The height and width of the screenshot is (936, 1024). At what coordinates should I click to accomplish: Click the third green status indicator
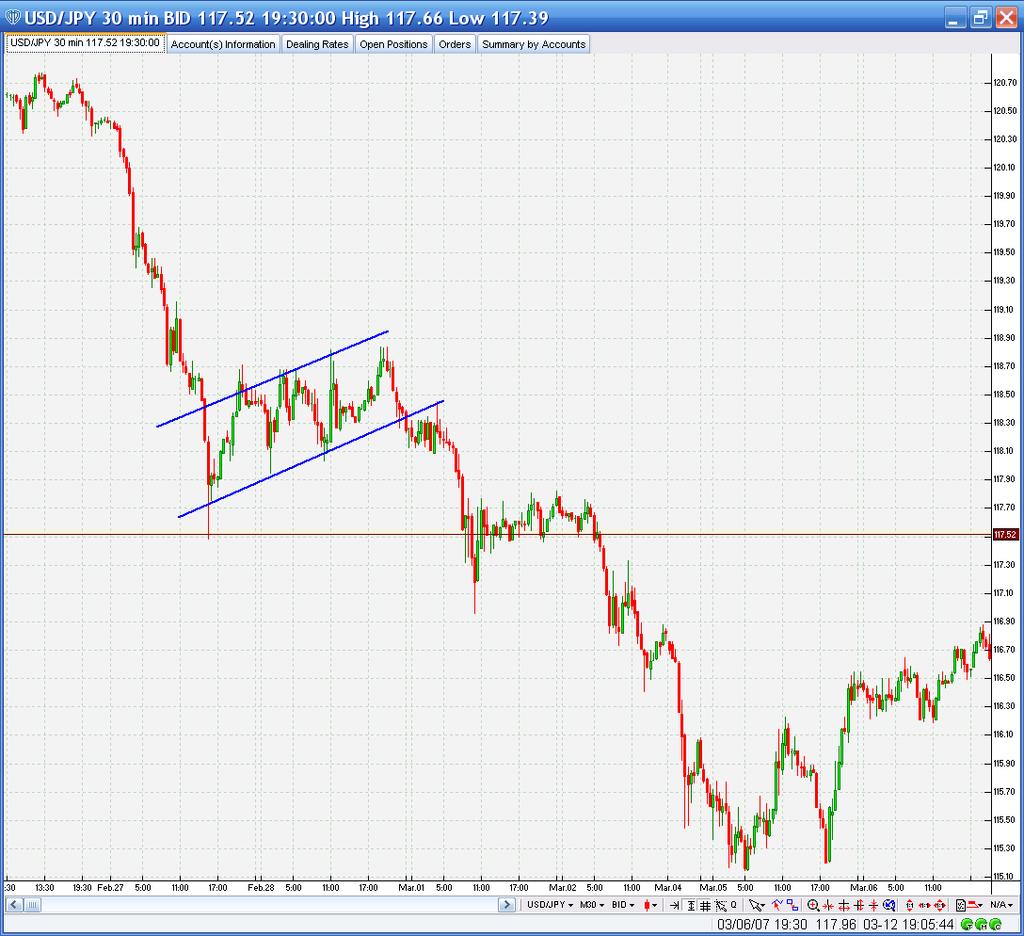(x=995, y=924)
